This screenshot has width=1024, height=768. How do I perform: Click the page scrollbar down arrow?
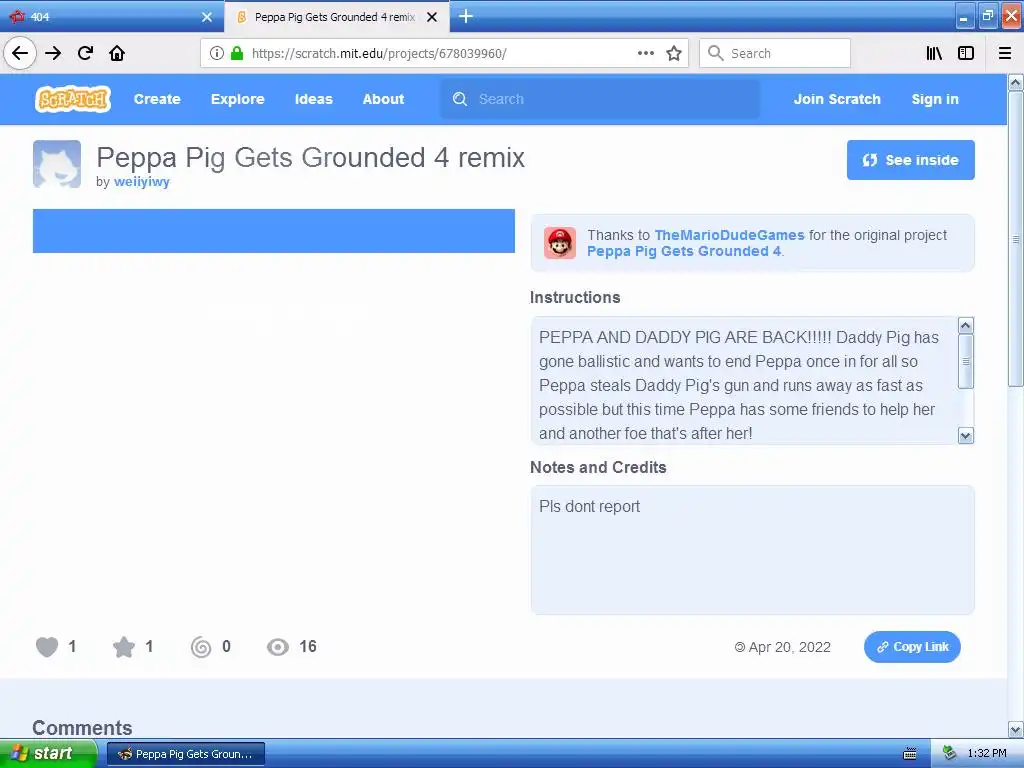pos(1015,729)
